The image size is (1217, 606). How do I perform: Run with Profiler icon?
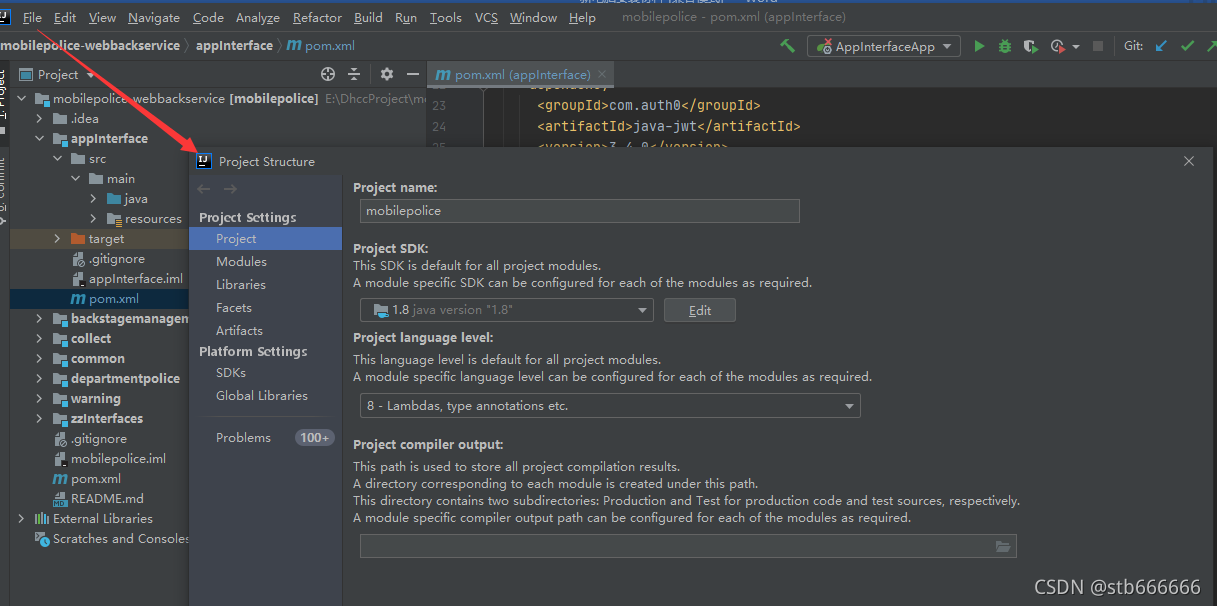1057,46
